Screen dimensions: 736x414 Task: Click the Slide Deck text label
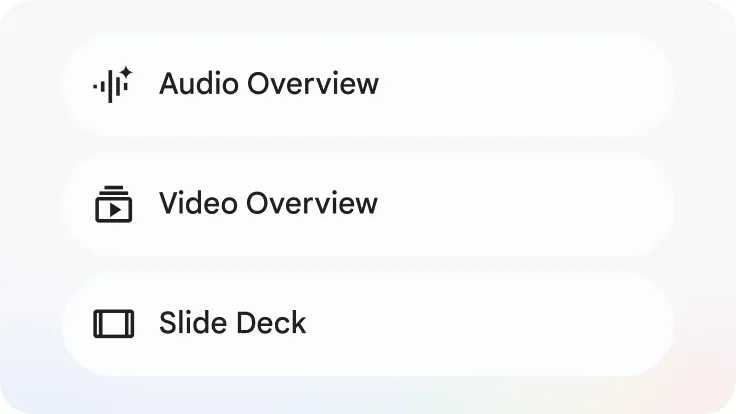click(232, 323)
